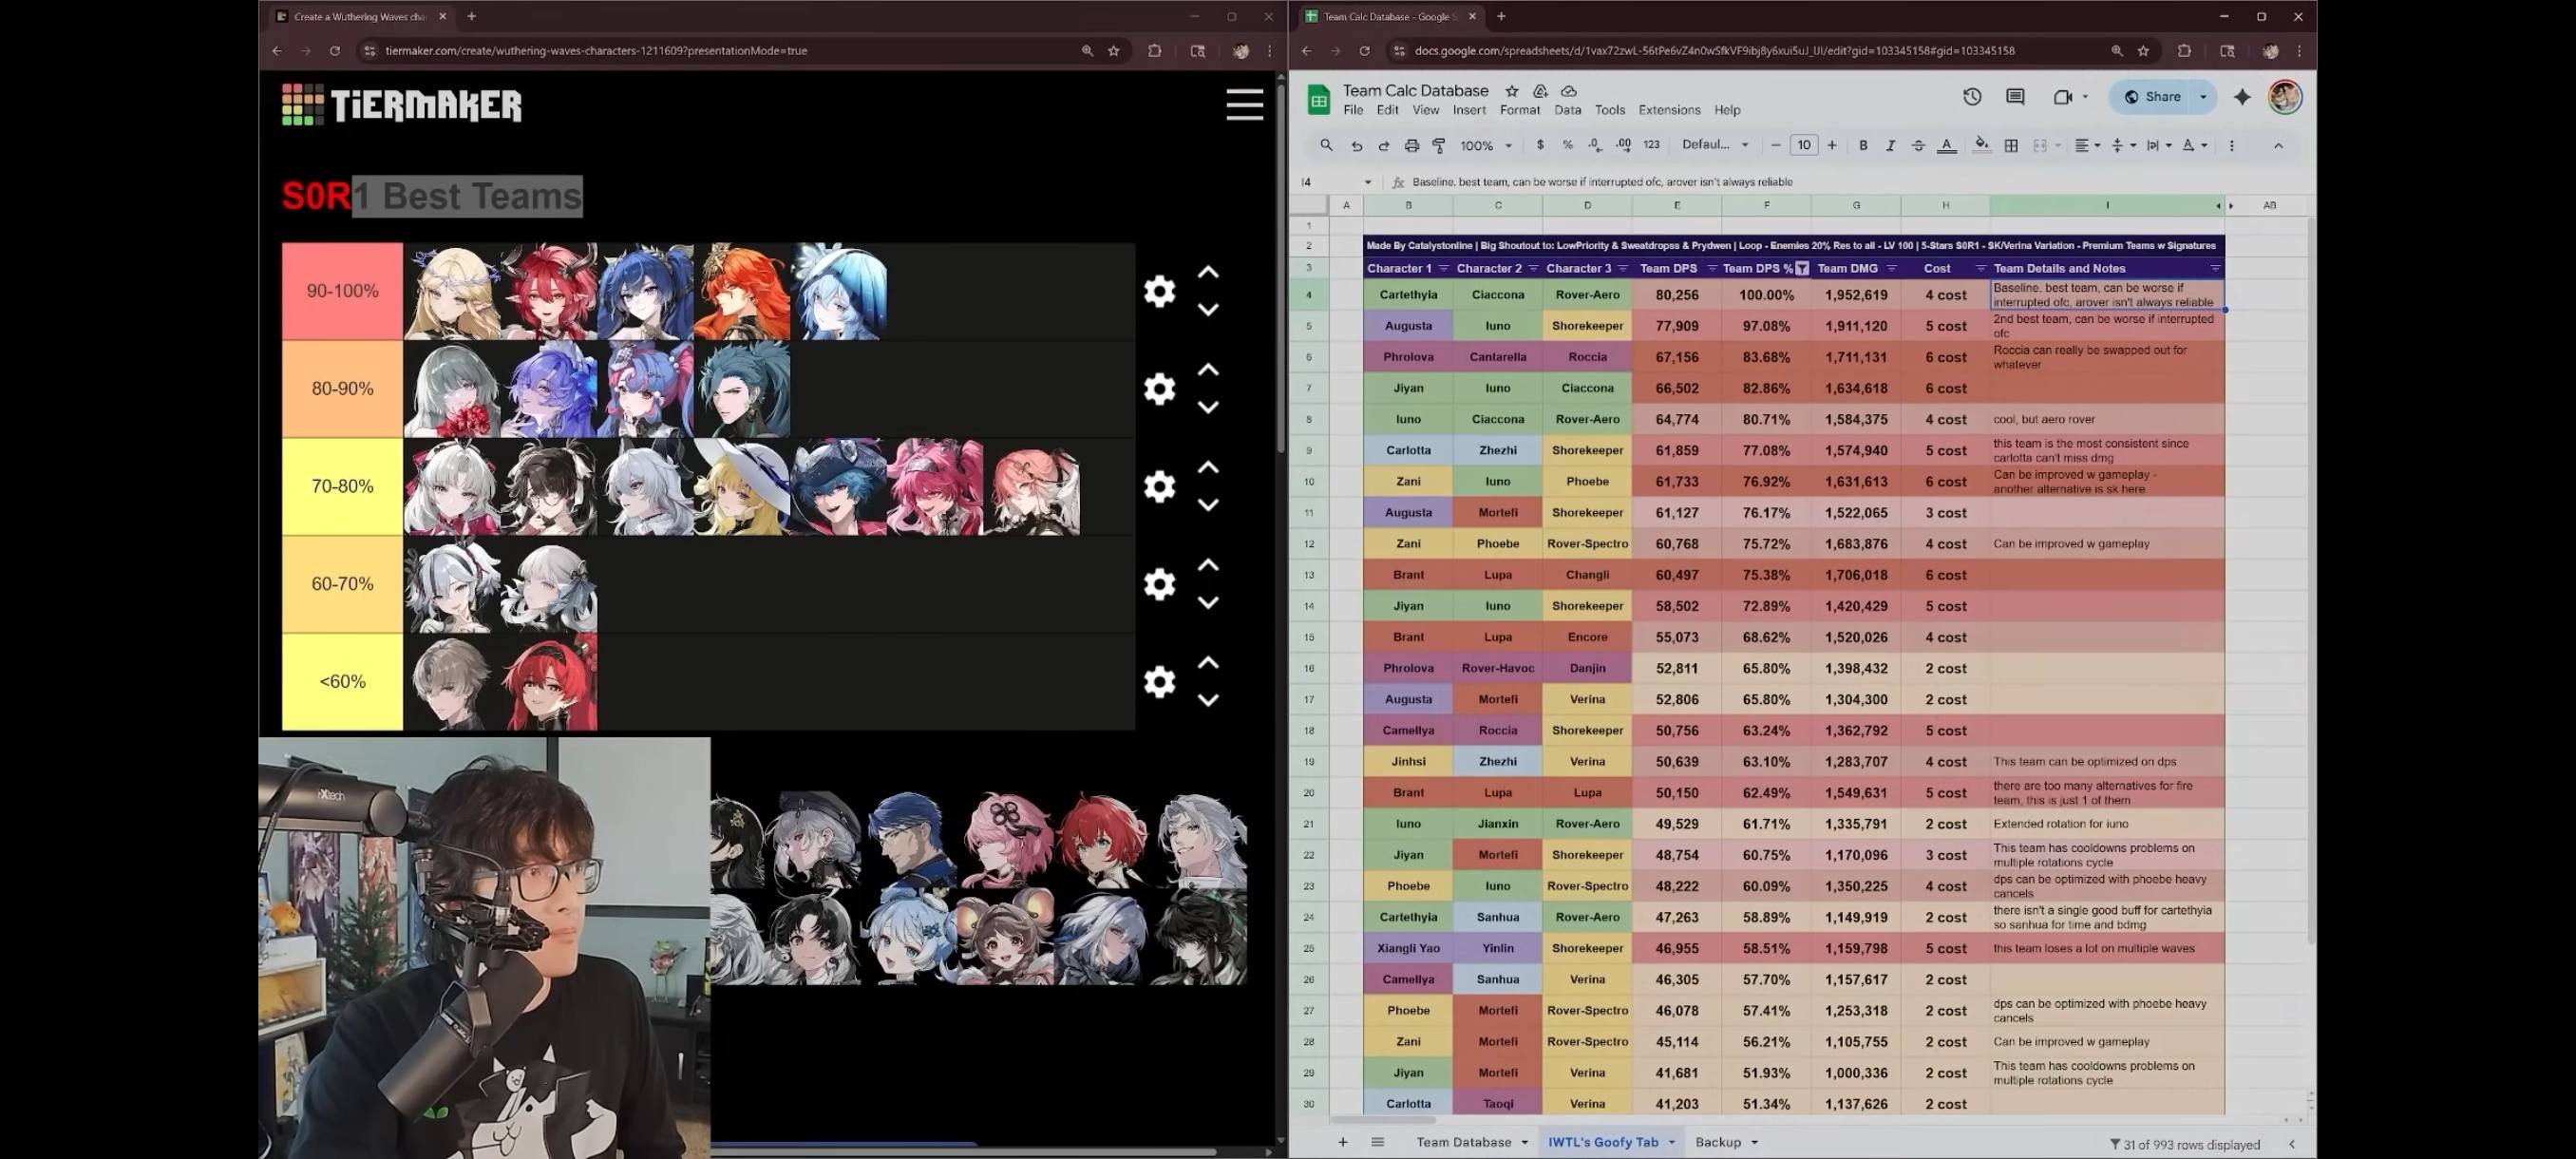Click the Strikethrough icon in Sheets
Image resolution: width=2576 pixels, height=1159 pixels.
click(1918, 145)
